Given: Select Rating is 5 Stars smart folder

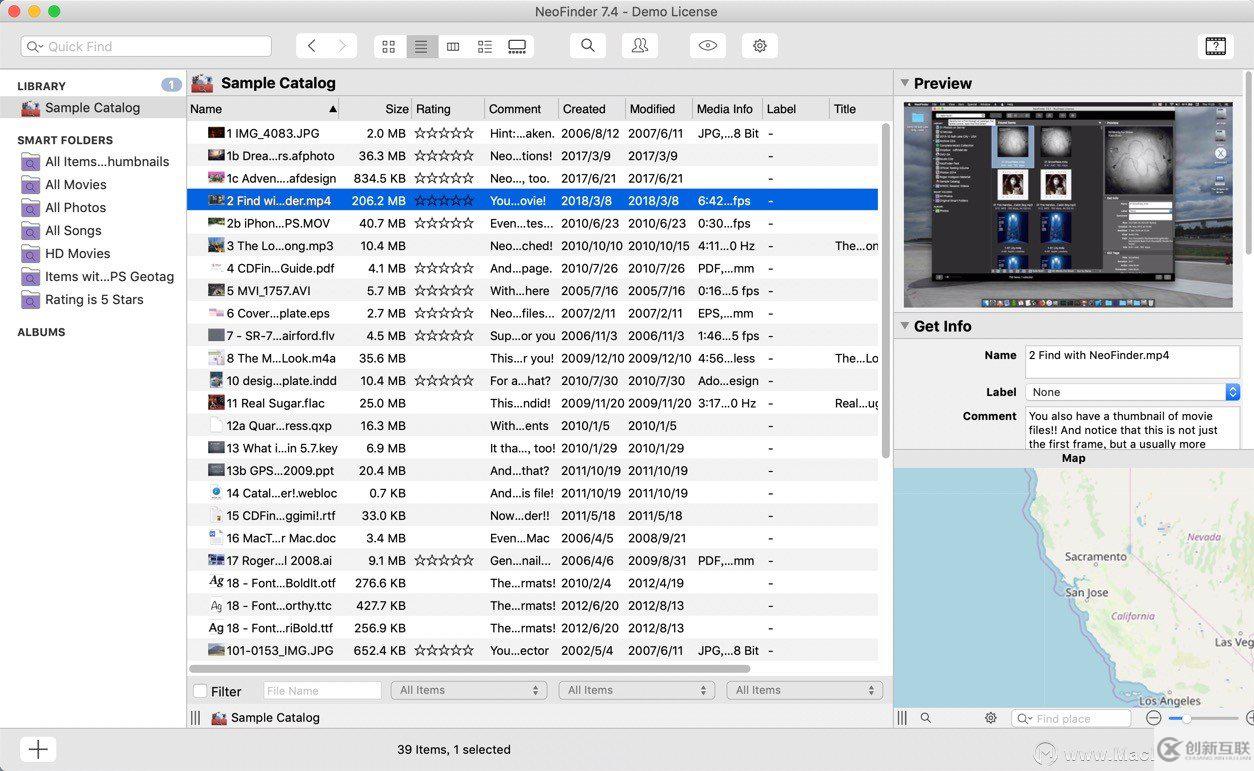Looking at the screenshot, I should coord(94,300).
